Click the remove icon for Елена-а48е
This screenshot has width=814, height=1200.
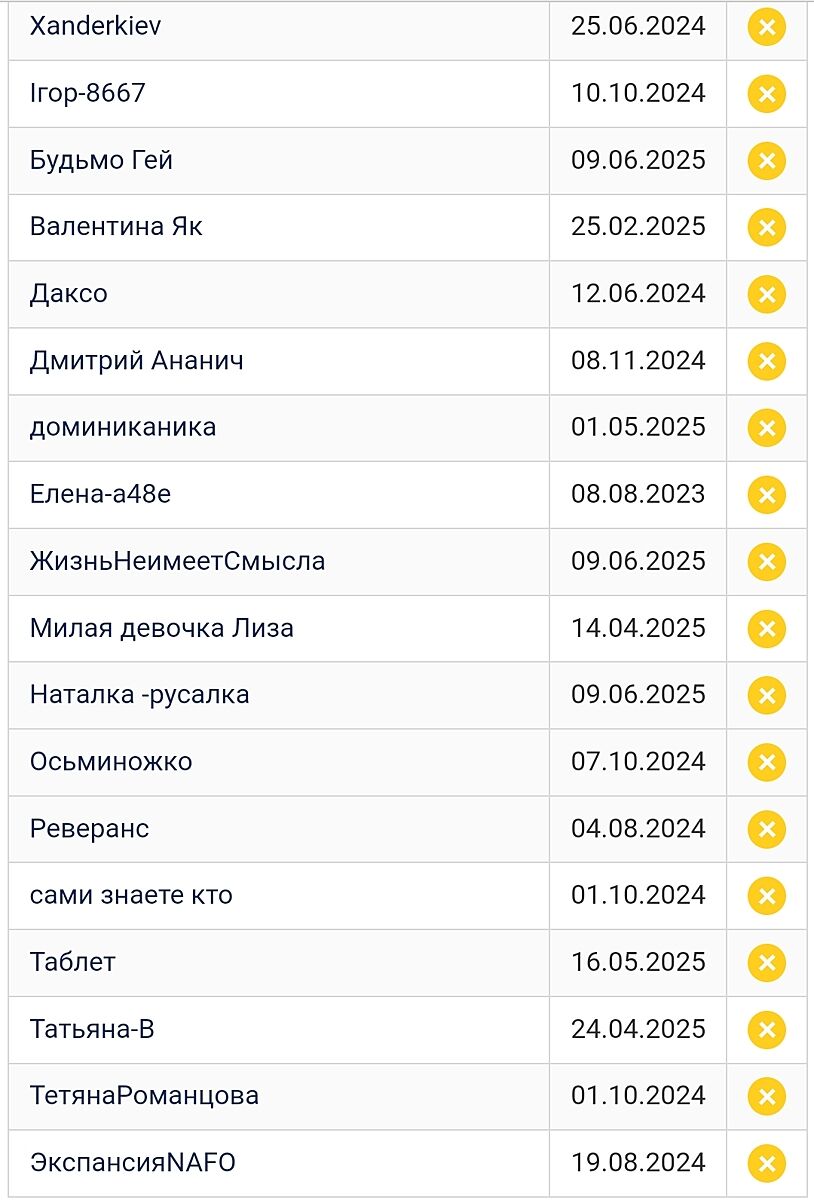coord(766,495)
